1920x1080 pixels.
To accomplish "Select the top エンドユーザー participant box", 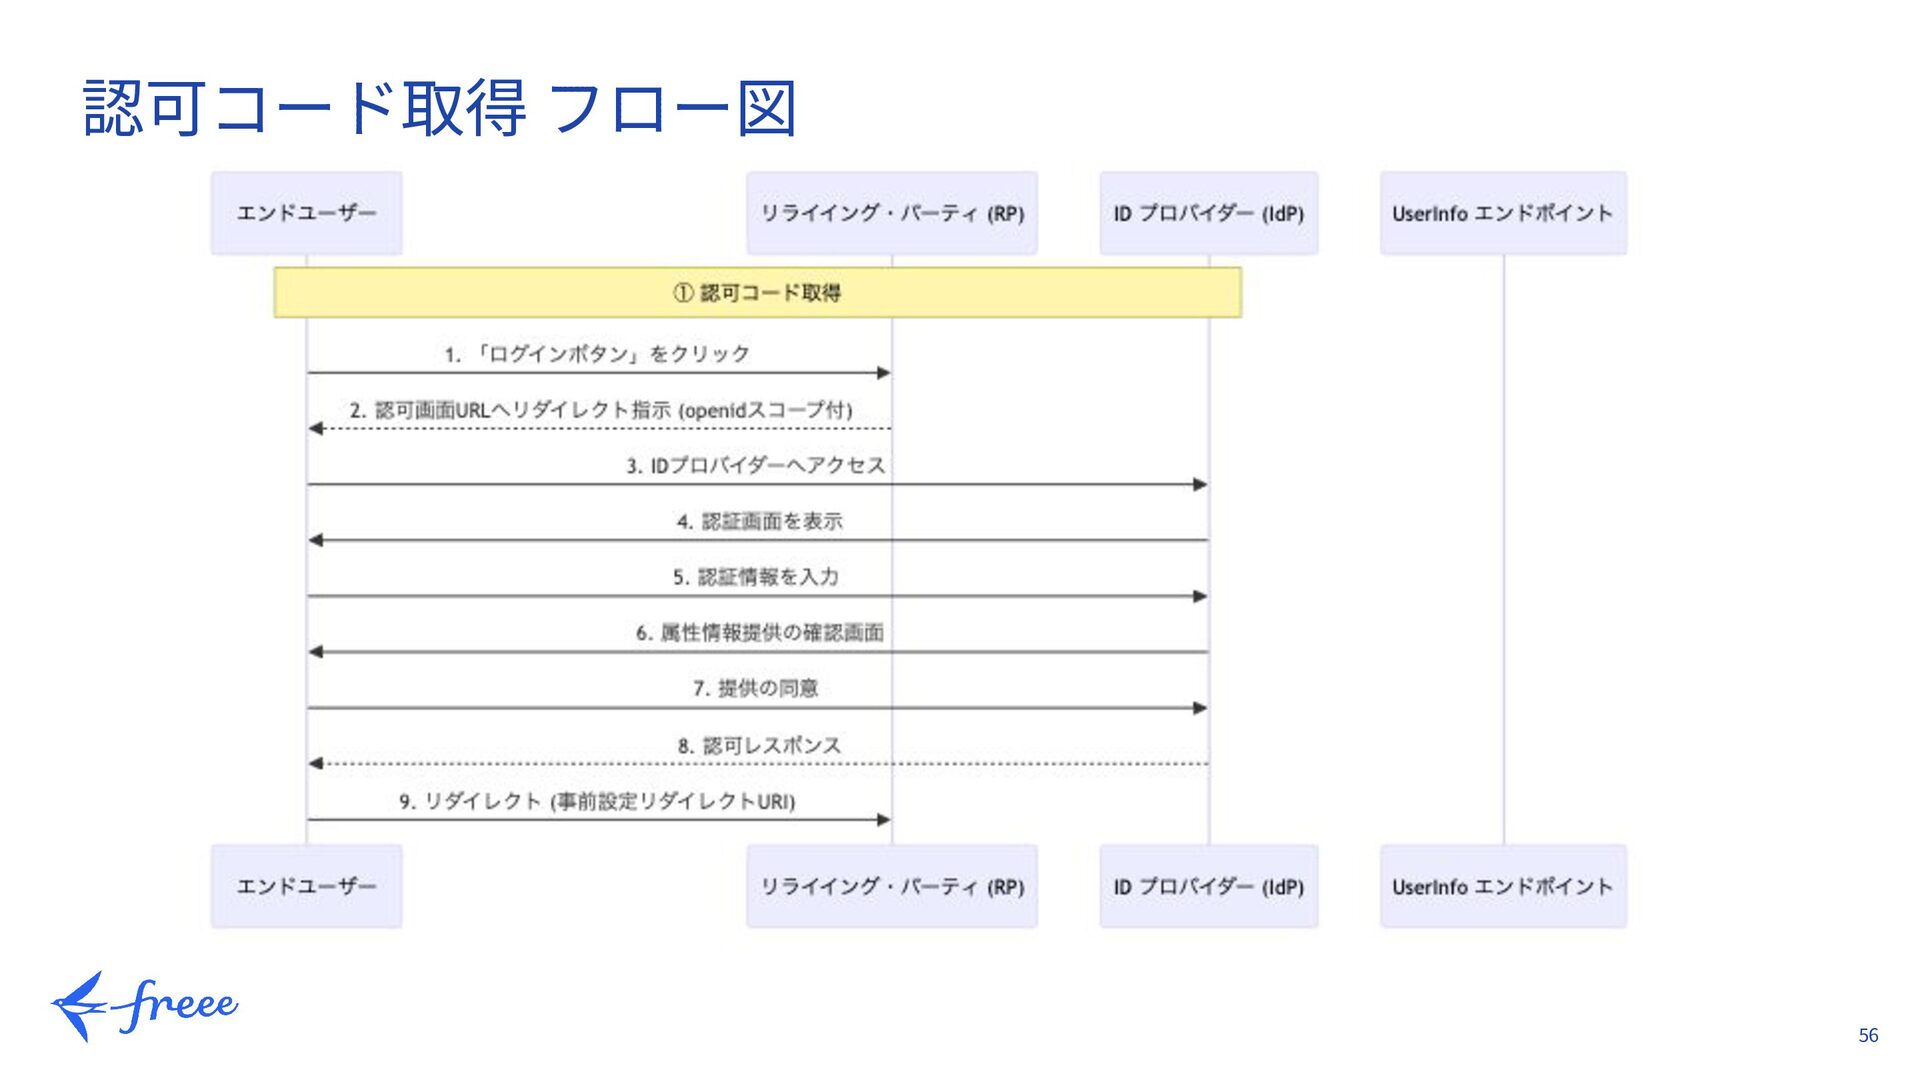I will tap(306, 213).
